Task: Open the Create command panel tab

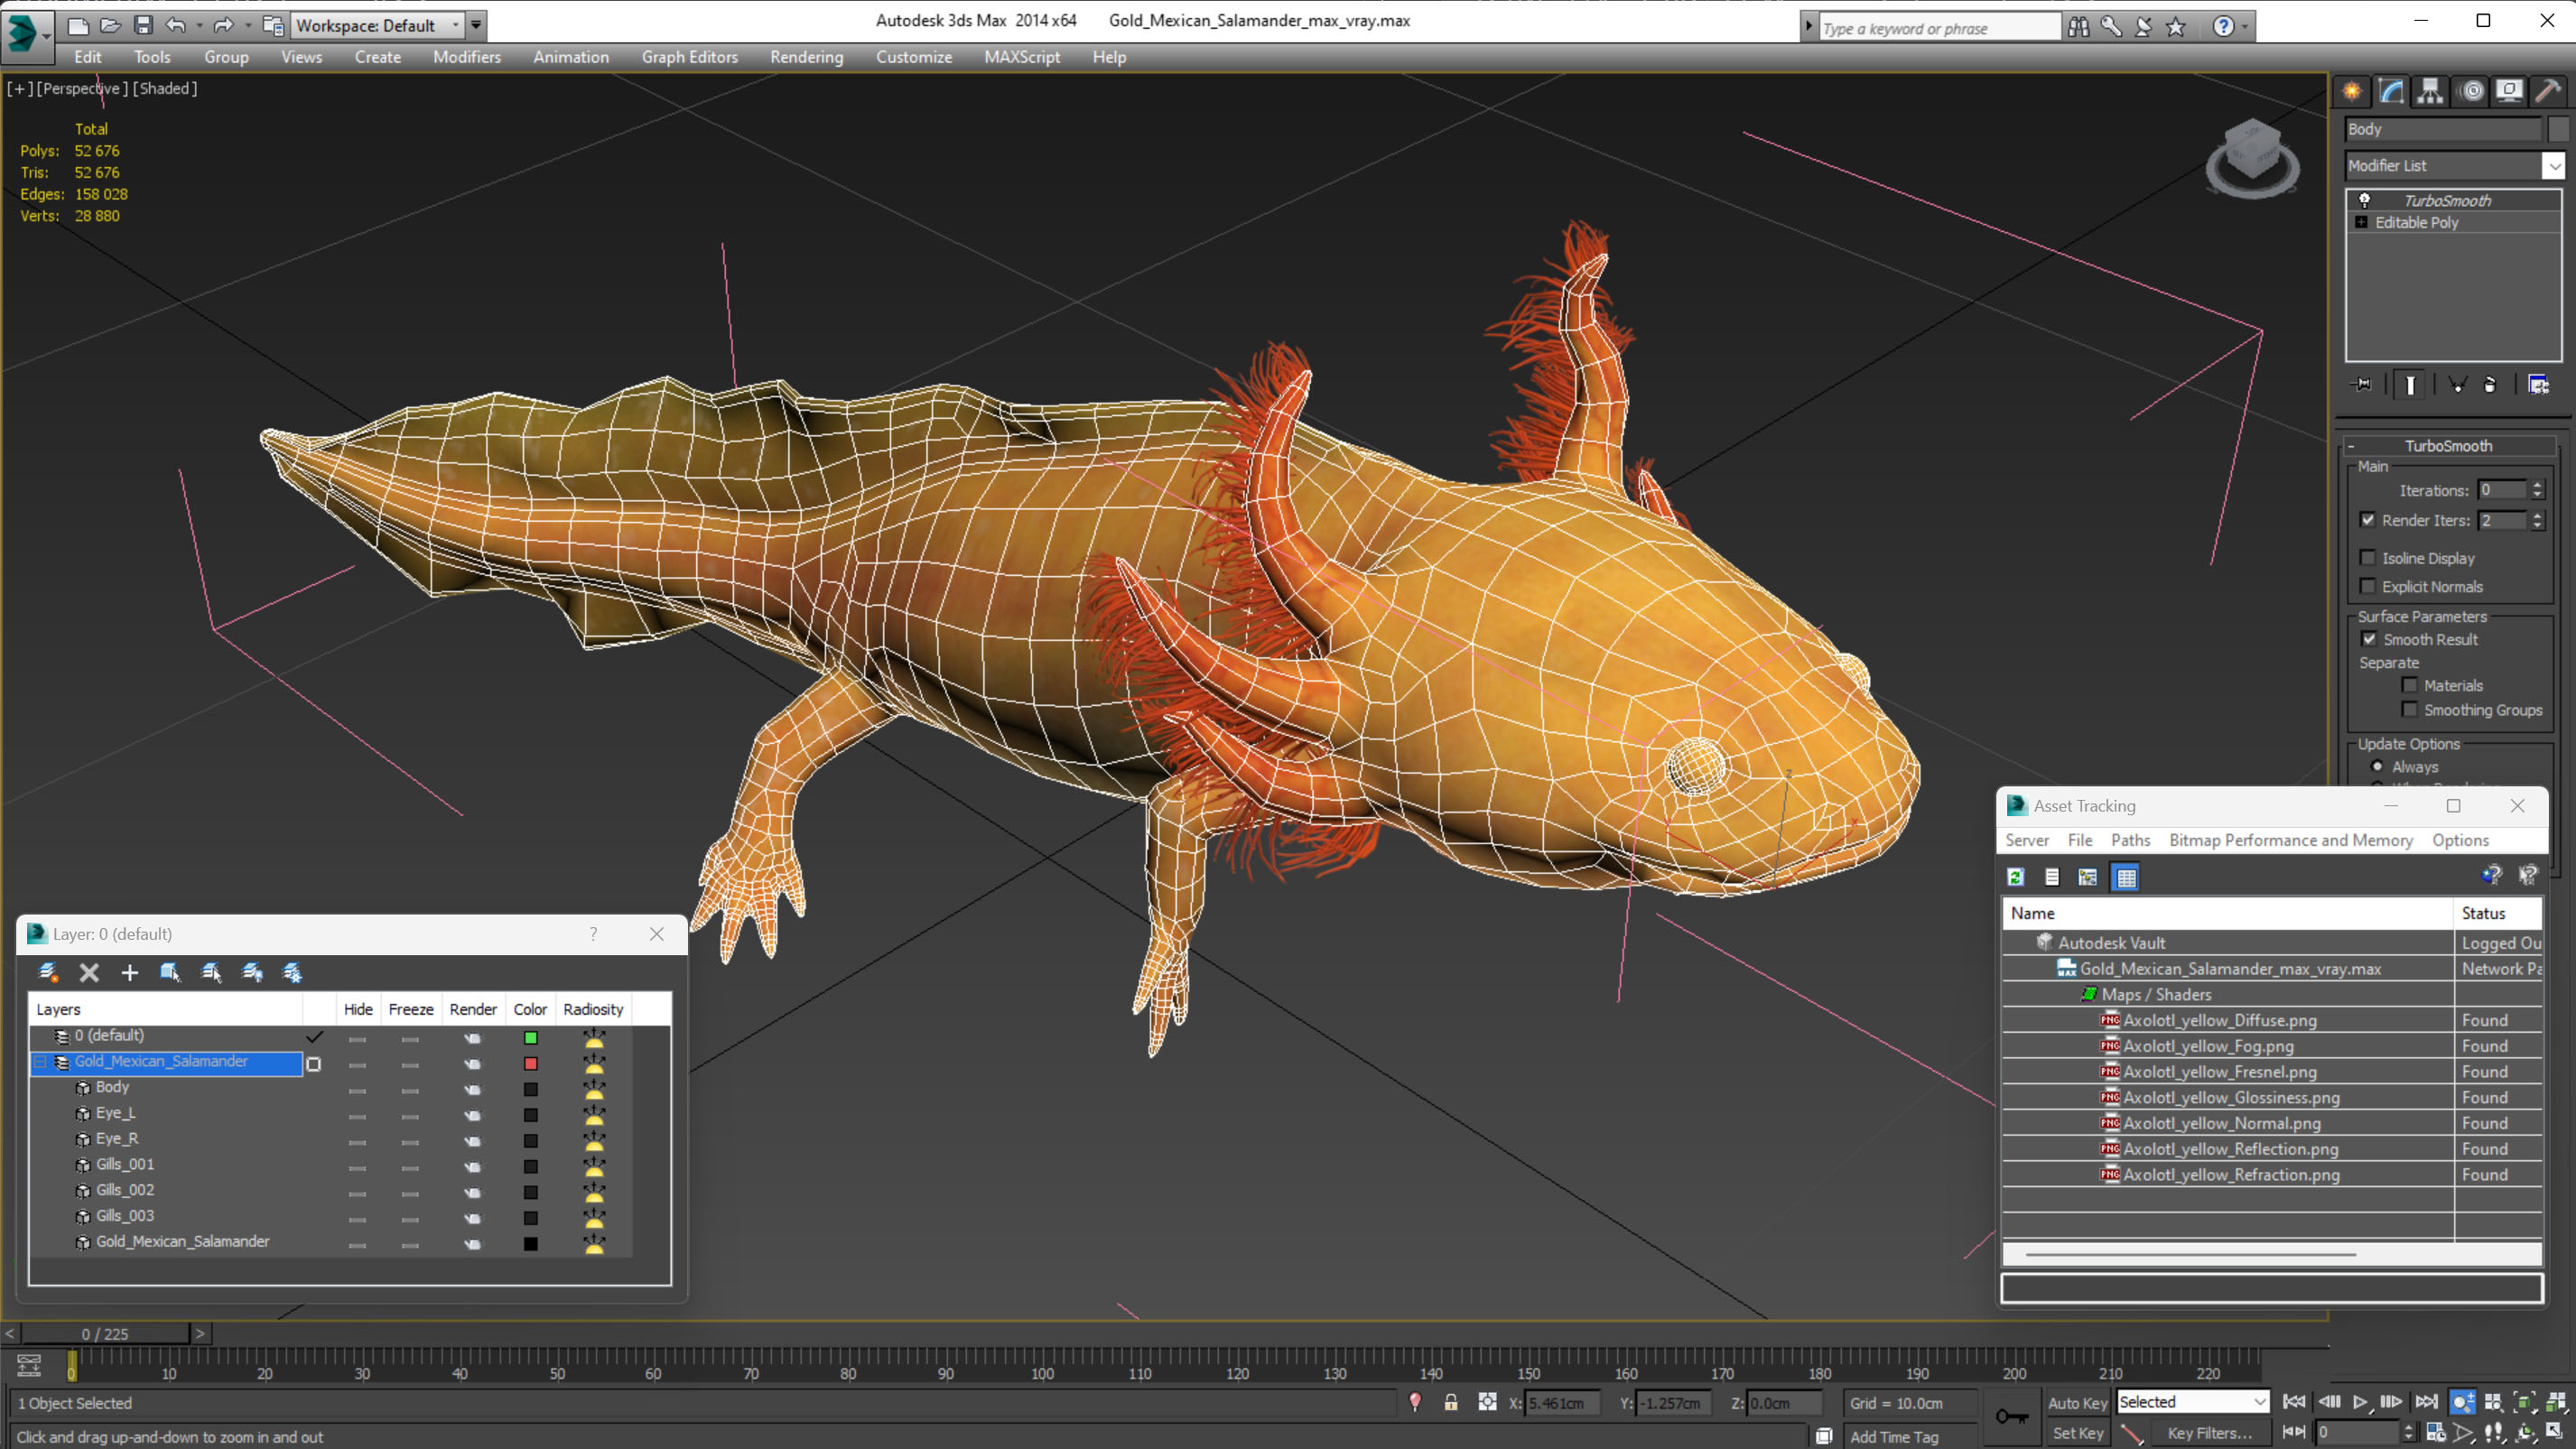Action: point(2352,92)
